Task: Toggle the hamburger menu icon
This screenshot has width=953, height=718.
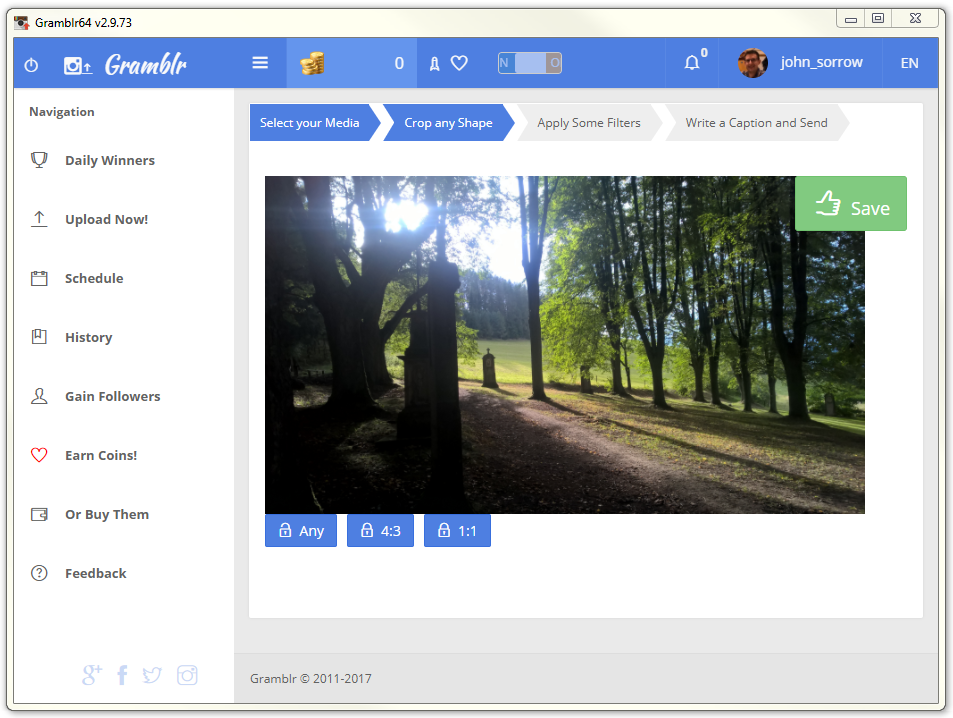Action: [260, 63]
